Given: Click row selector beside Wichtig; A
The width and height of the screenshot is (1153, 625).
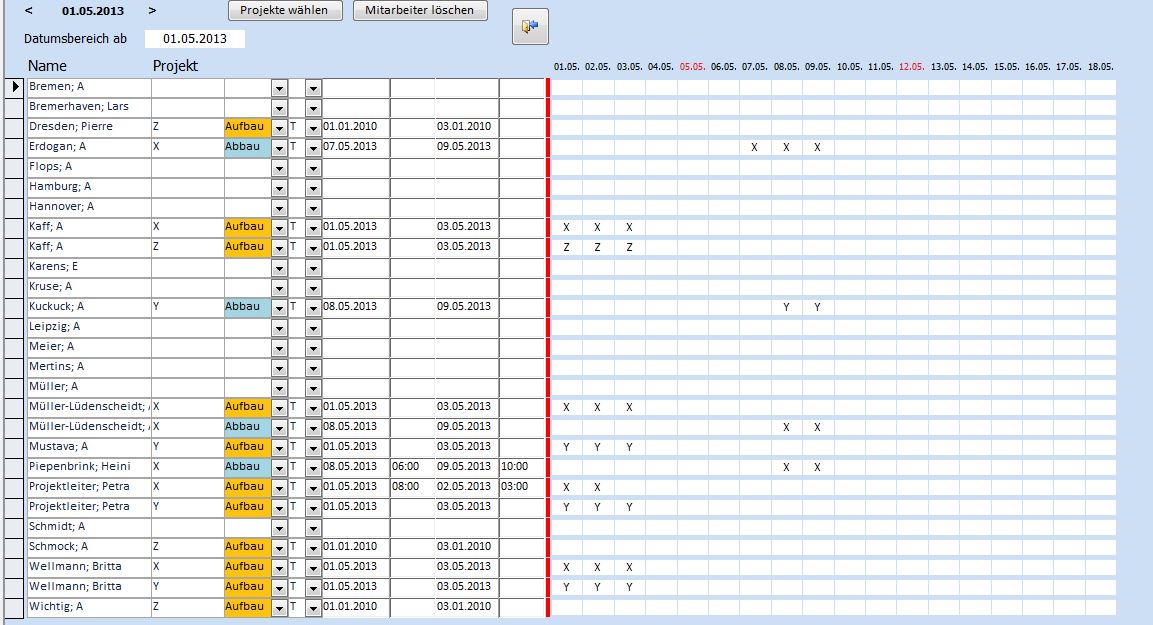Looking at the screenshot, I should point(15,607).
